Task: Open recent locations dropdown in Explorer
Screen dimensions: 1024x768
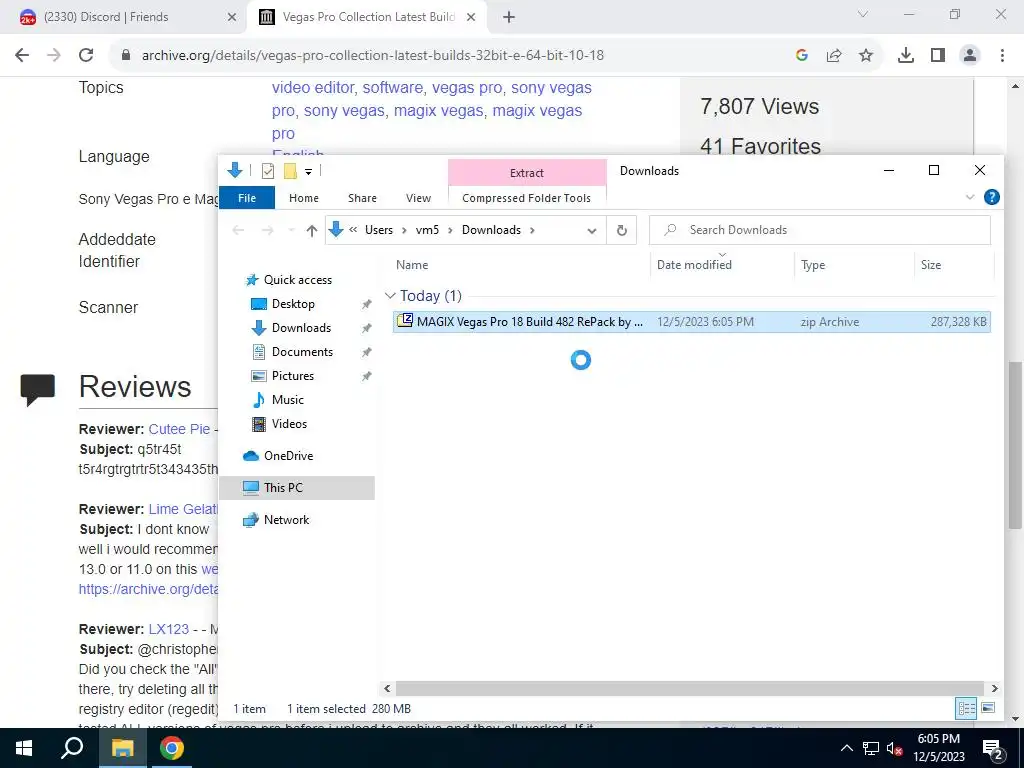Action: point(291,230)
